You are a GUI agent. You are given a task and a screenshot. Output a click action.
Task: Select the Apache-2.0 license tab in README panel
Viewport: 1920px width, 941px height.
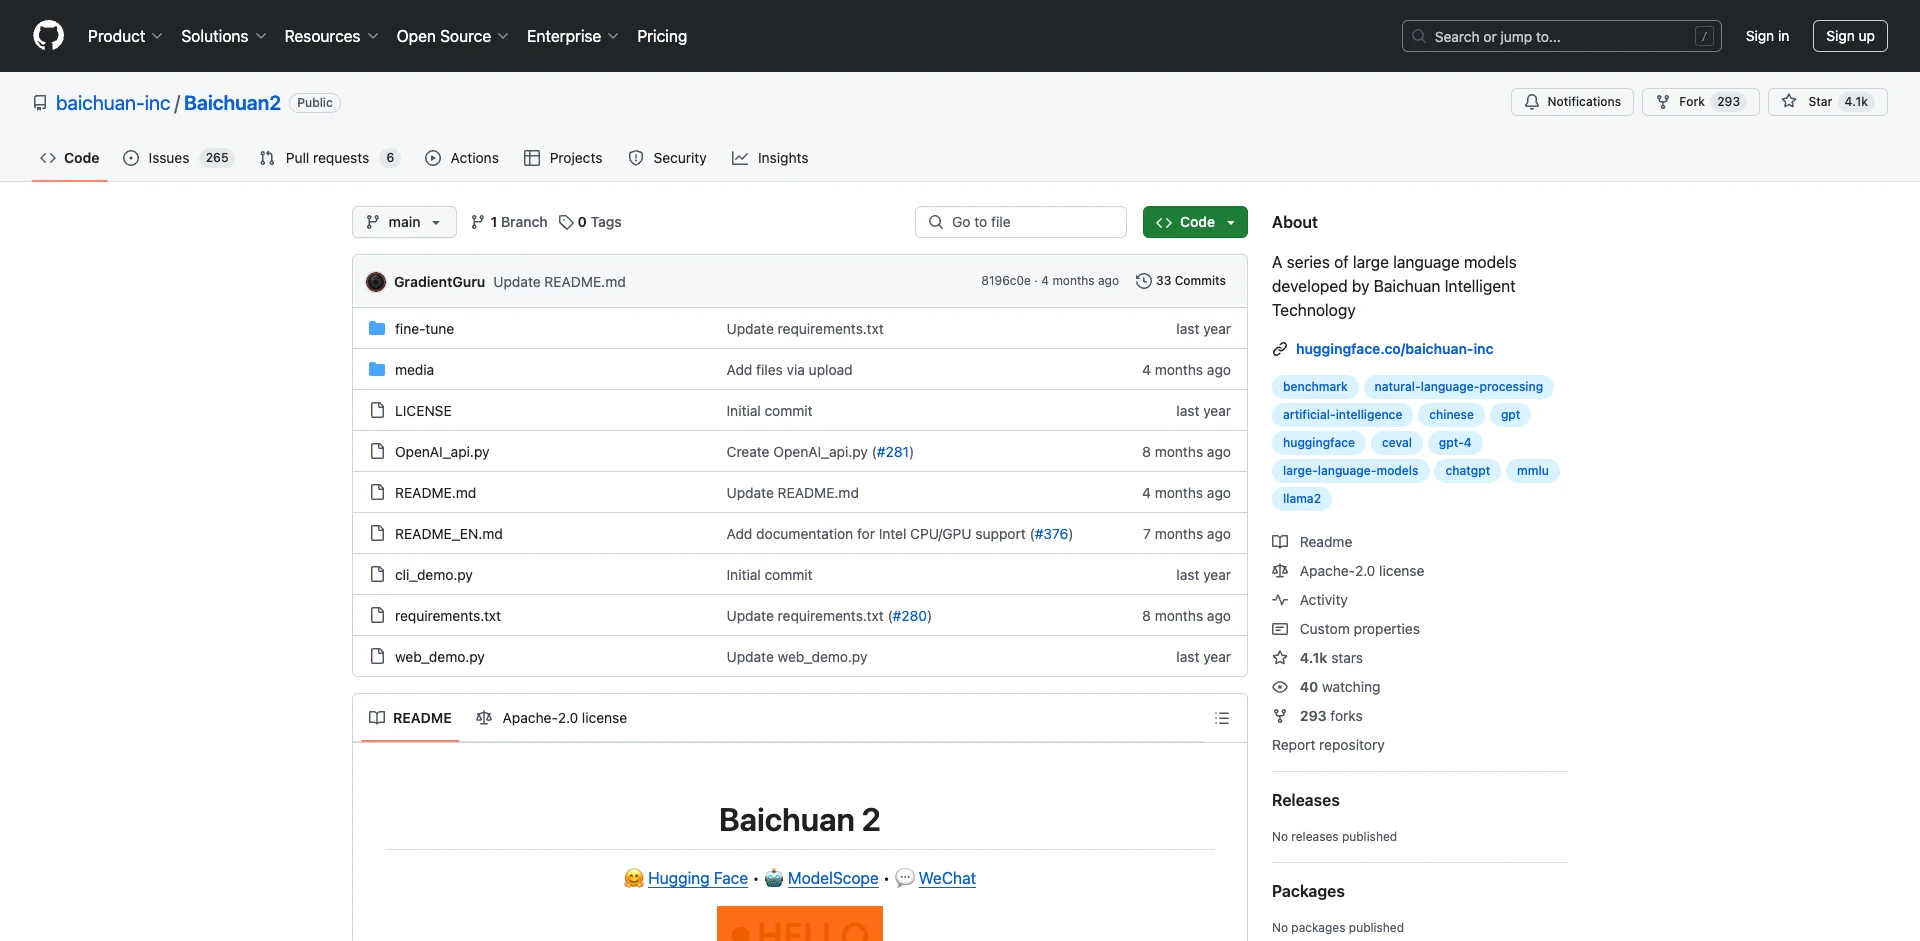552,718
